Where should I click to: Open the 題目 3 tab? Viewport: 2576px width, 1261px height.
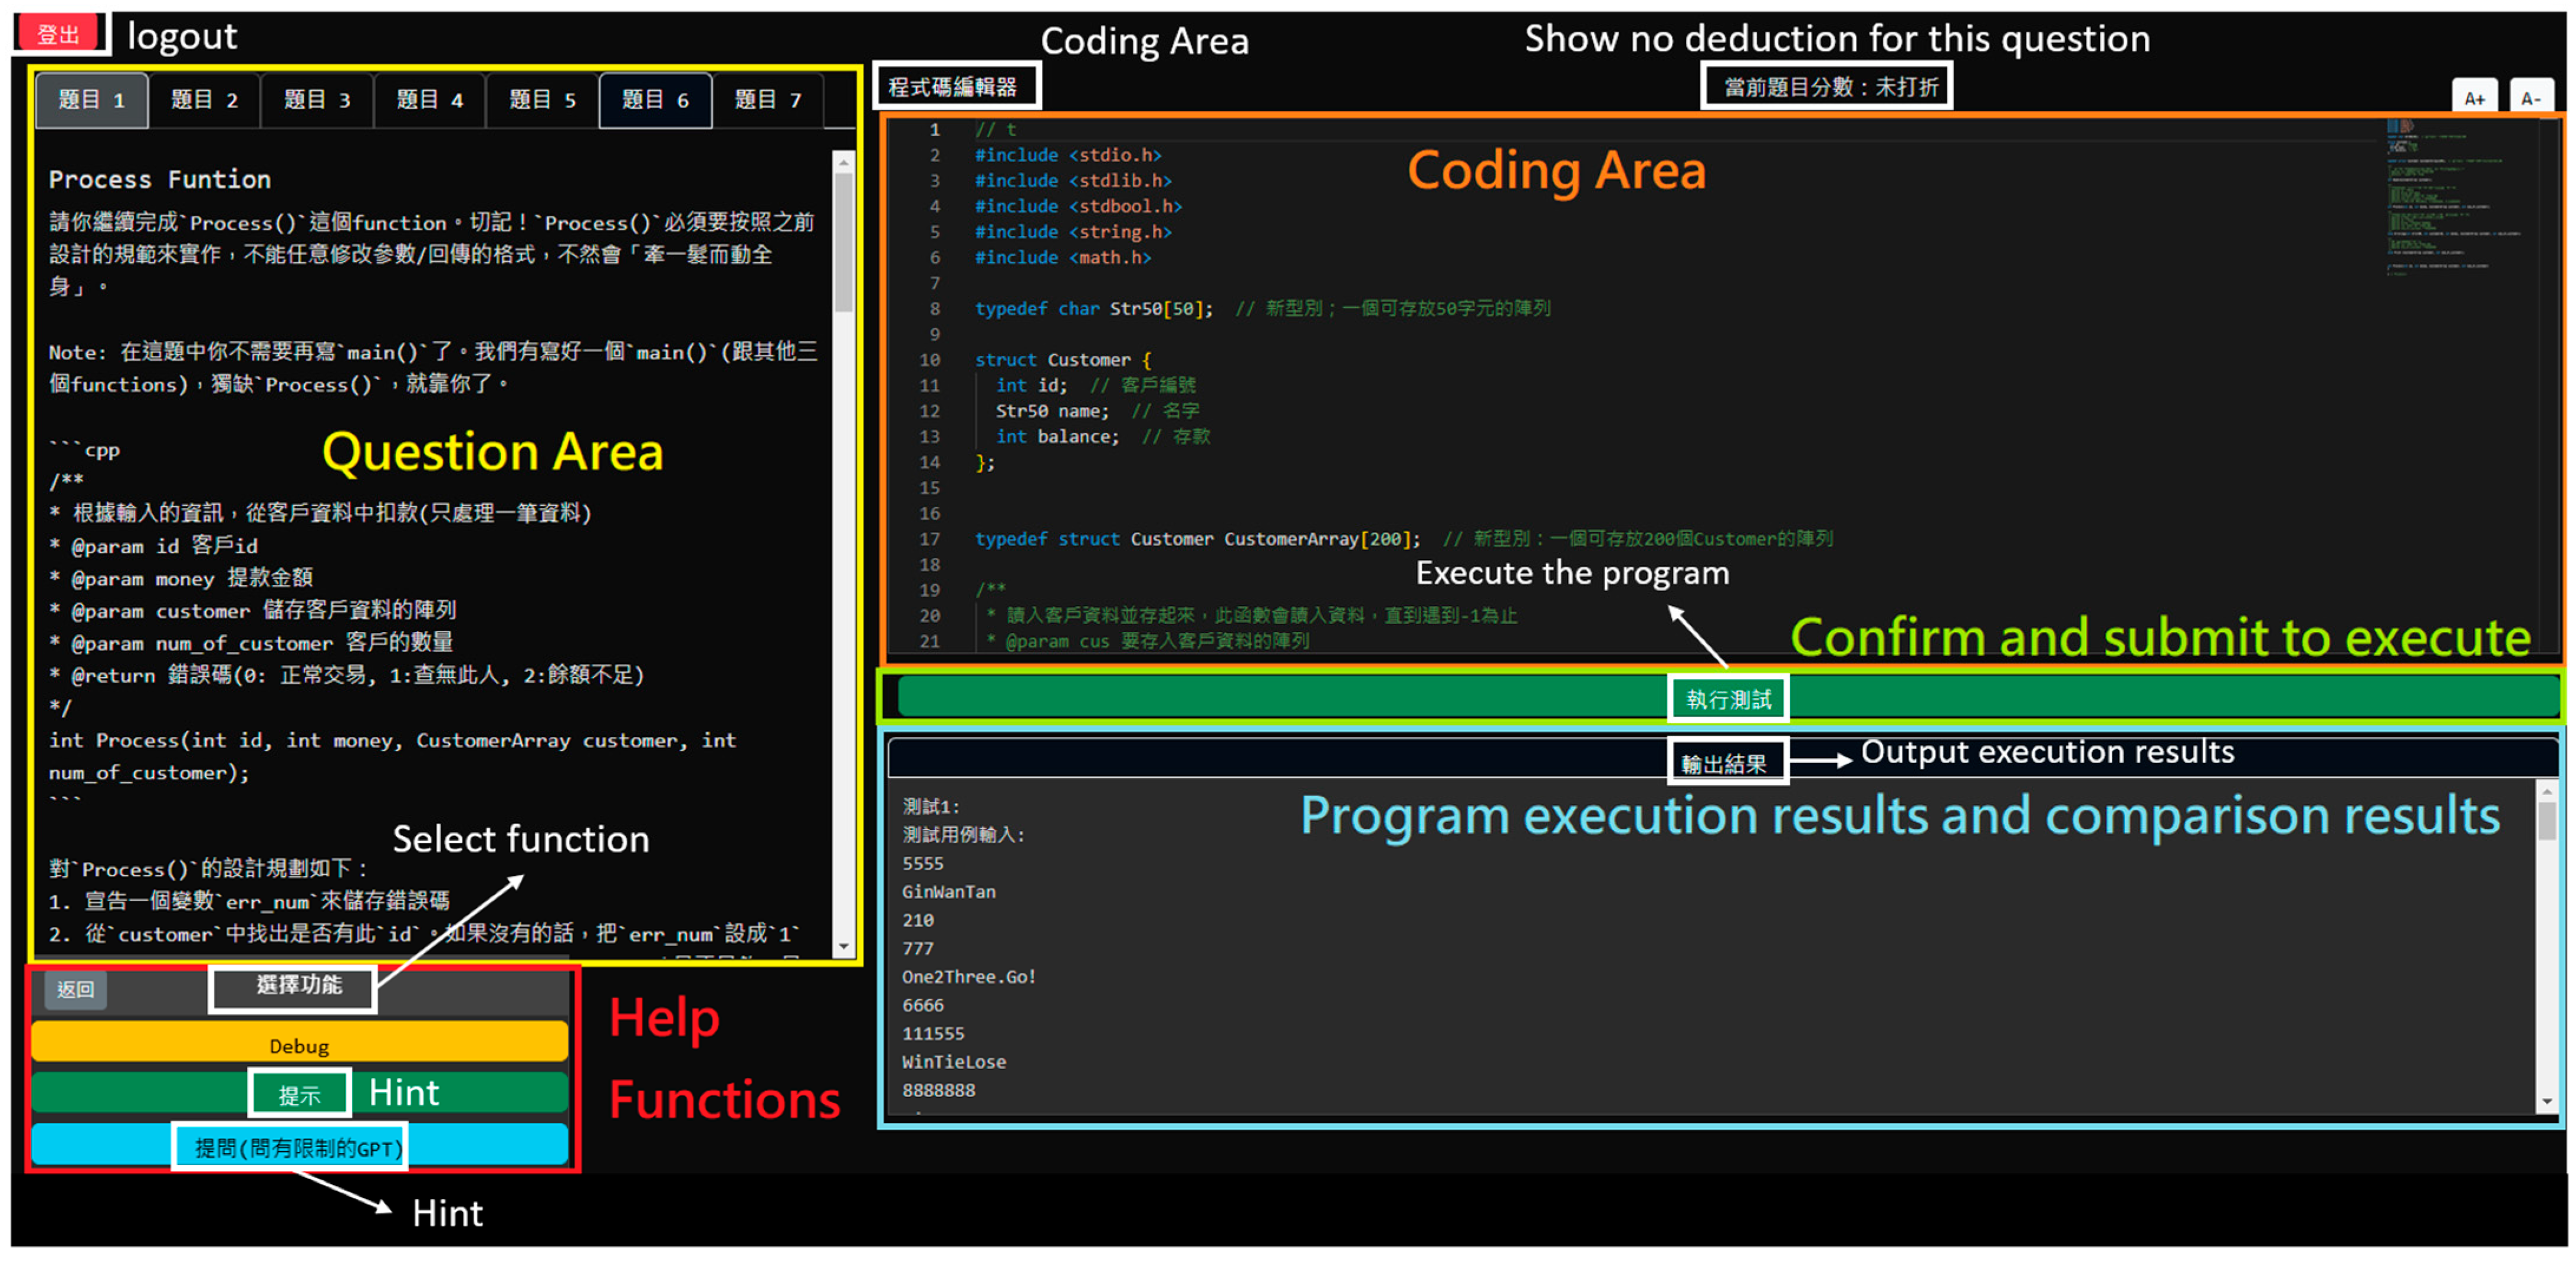click(x=317, y=100)
